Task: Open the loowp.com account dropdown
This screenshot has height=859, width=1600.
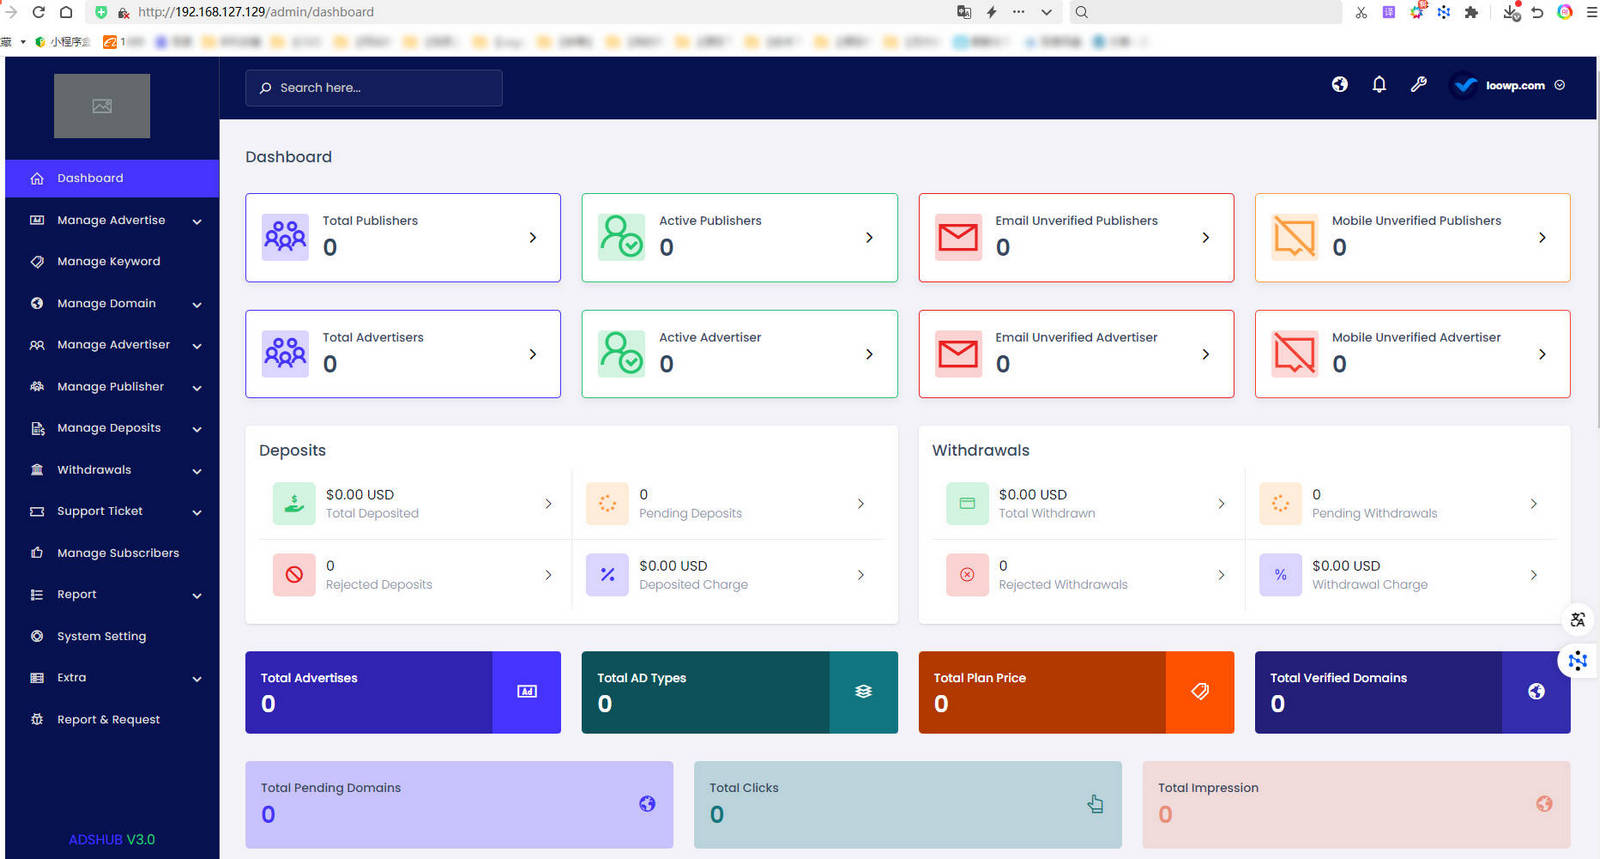Action: point(1510,86)
